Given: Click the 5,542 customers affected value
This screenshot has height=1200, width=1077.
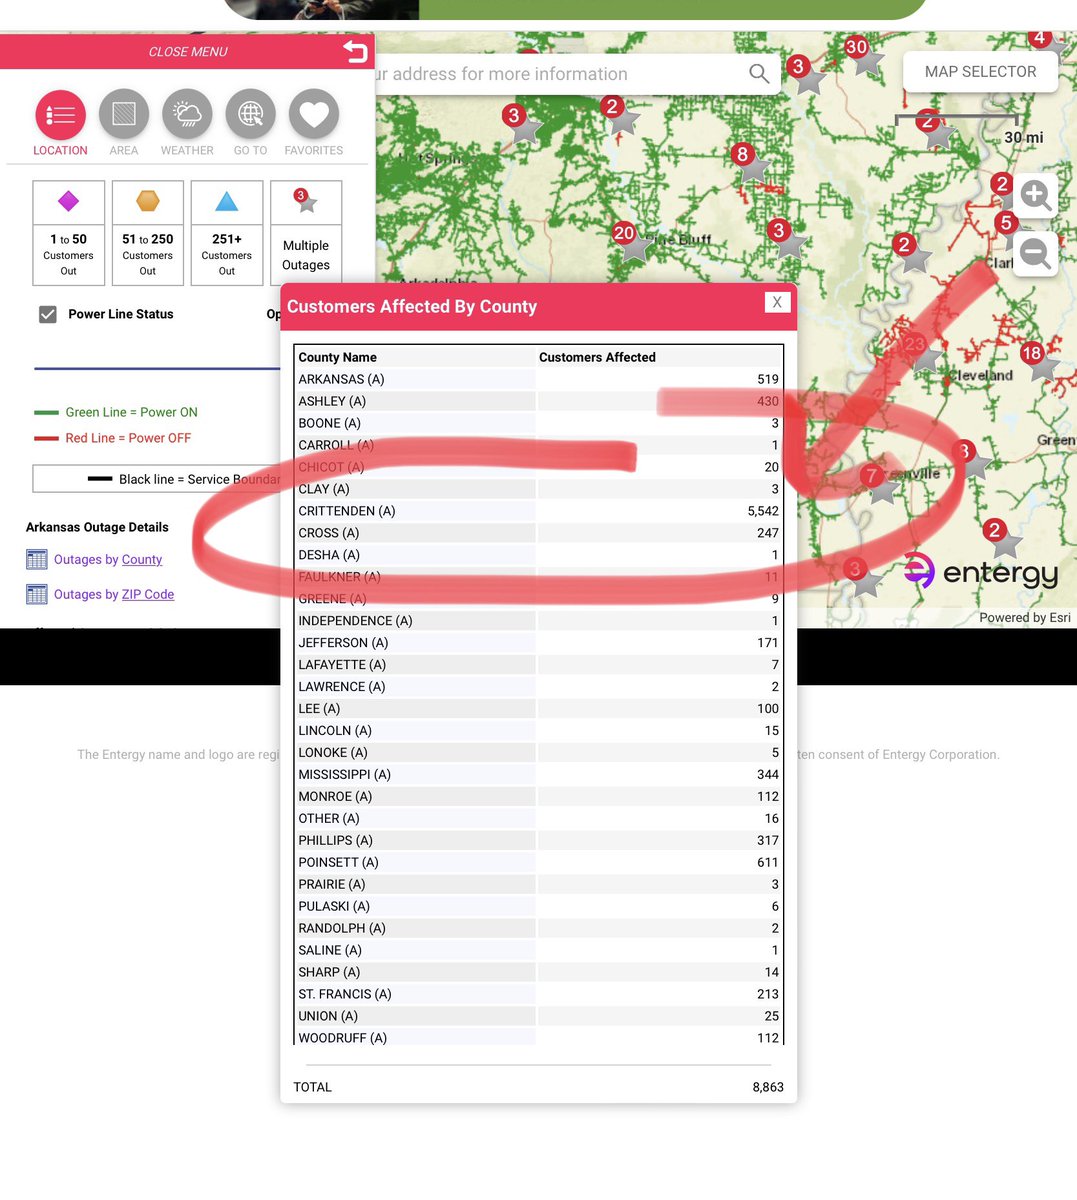Looking at the screenshot, I should point(763,511).
